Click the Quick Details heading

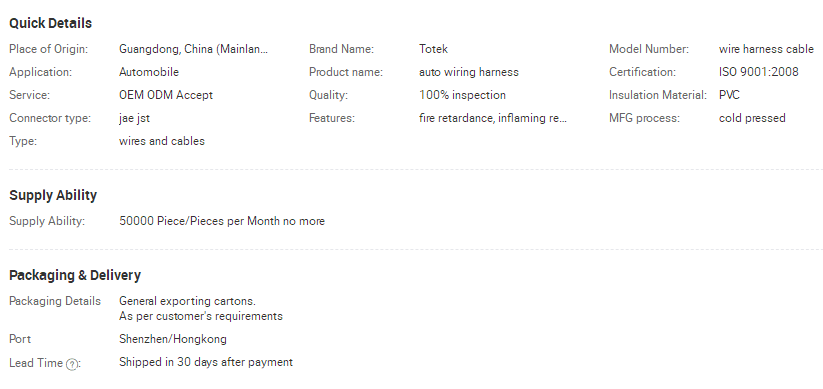[x=50, y=23]
